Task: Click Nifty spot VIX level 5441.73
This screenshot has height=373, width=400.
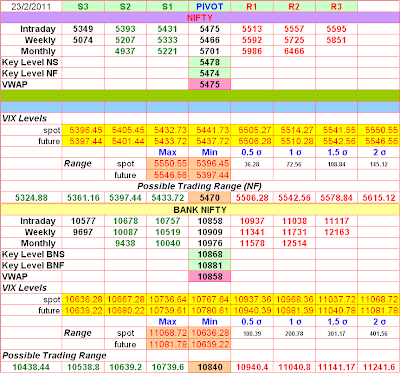Action: click(210, 130)
